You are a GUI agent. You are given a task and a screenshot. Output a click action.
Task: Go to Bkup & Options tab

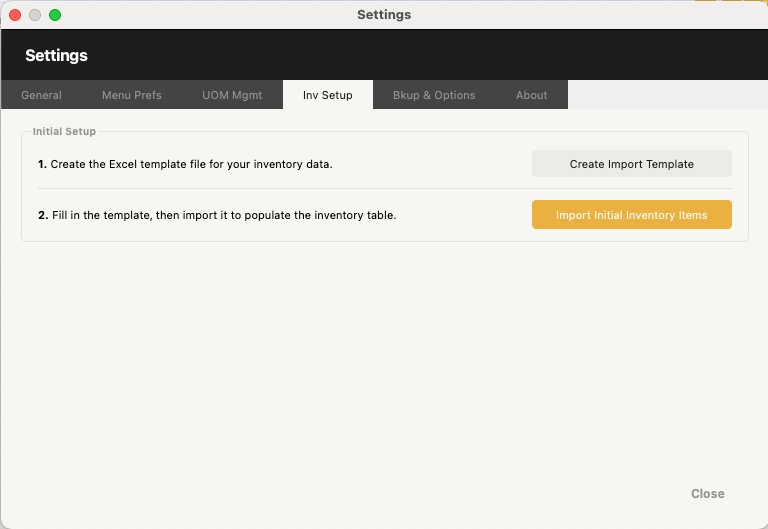(434, 95)
